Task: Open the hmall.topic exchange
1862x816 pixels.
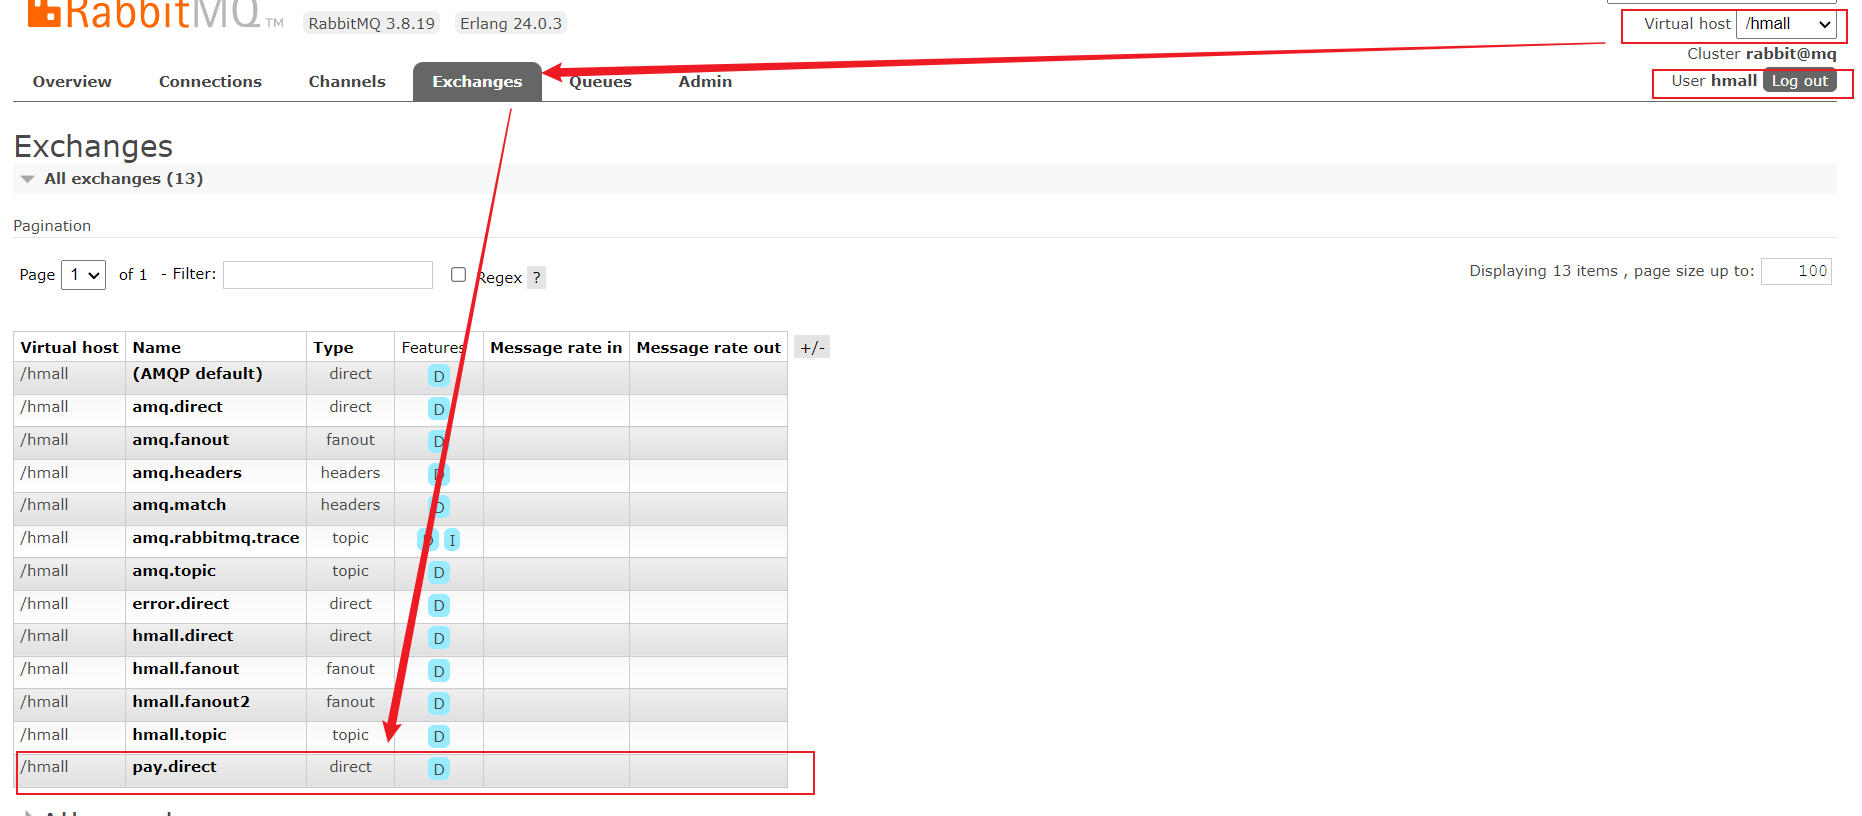Action: [x=179, y=735]
